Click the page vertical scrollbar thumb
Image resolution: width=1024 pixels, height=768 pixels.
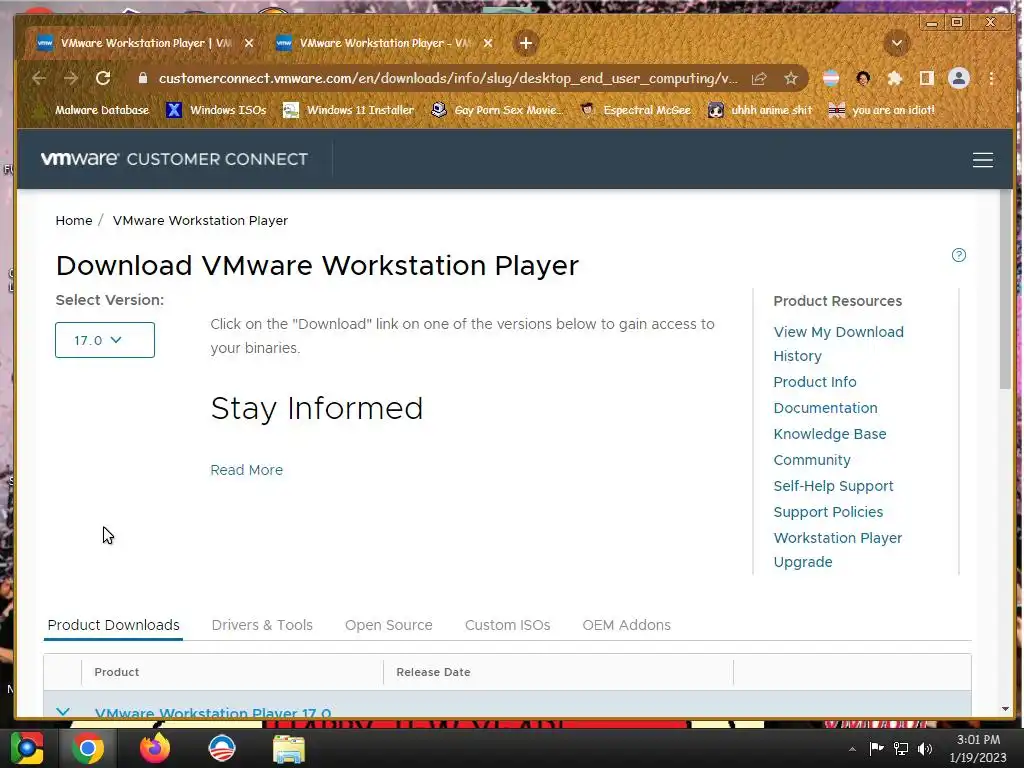[x=1005, y=291]
